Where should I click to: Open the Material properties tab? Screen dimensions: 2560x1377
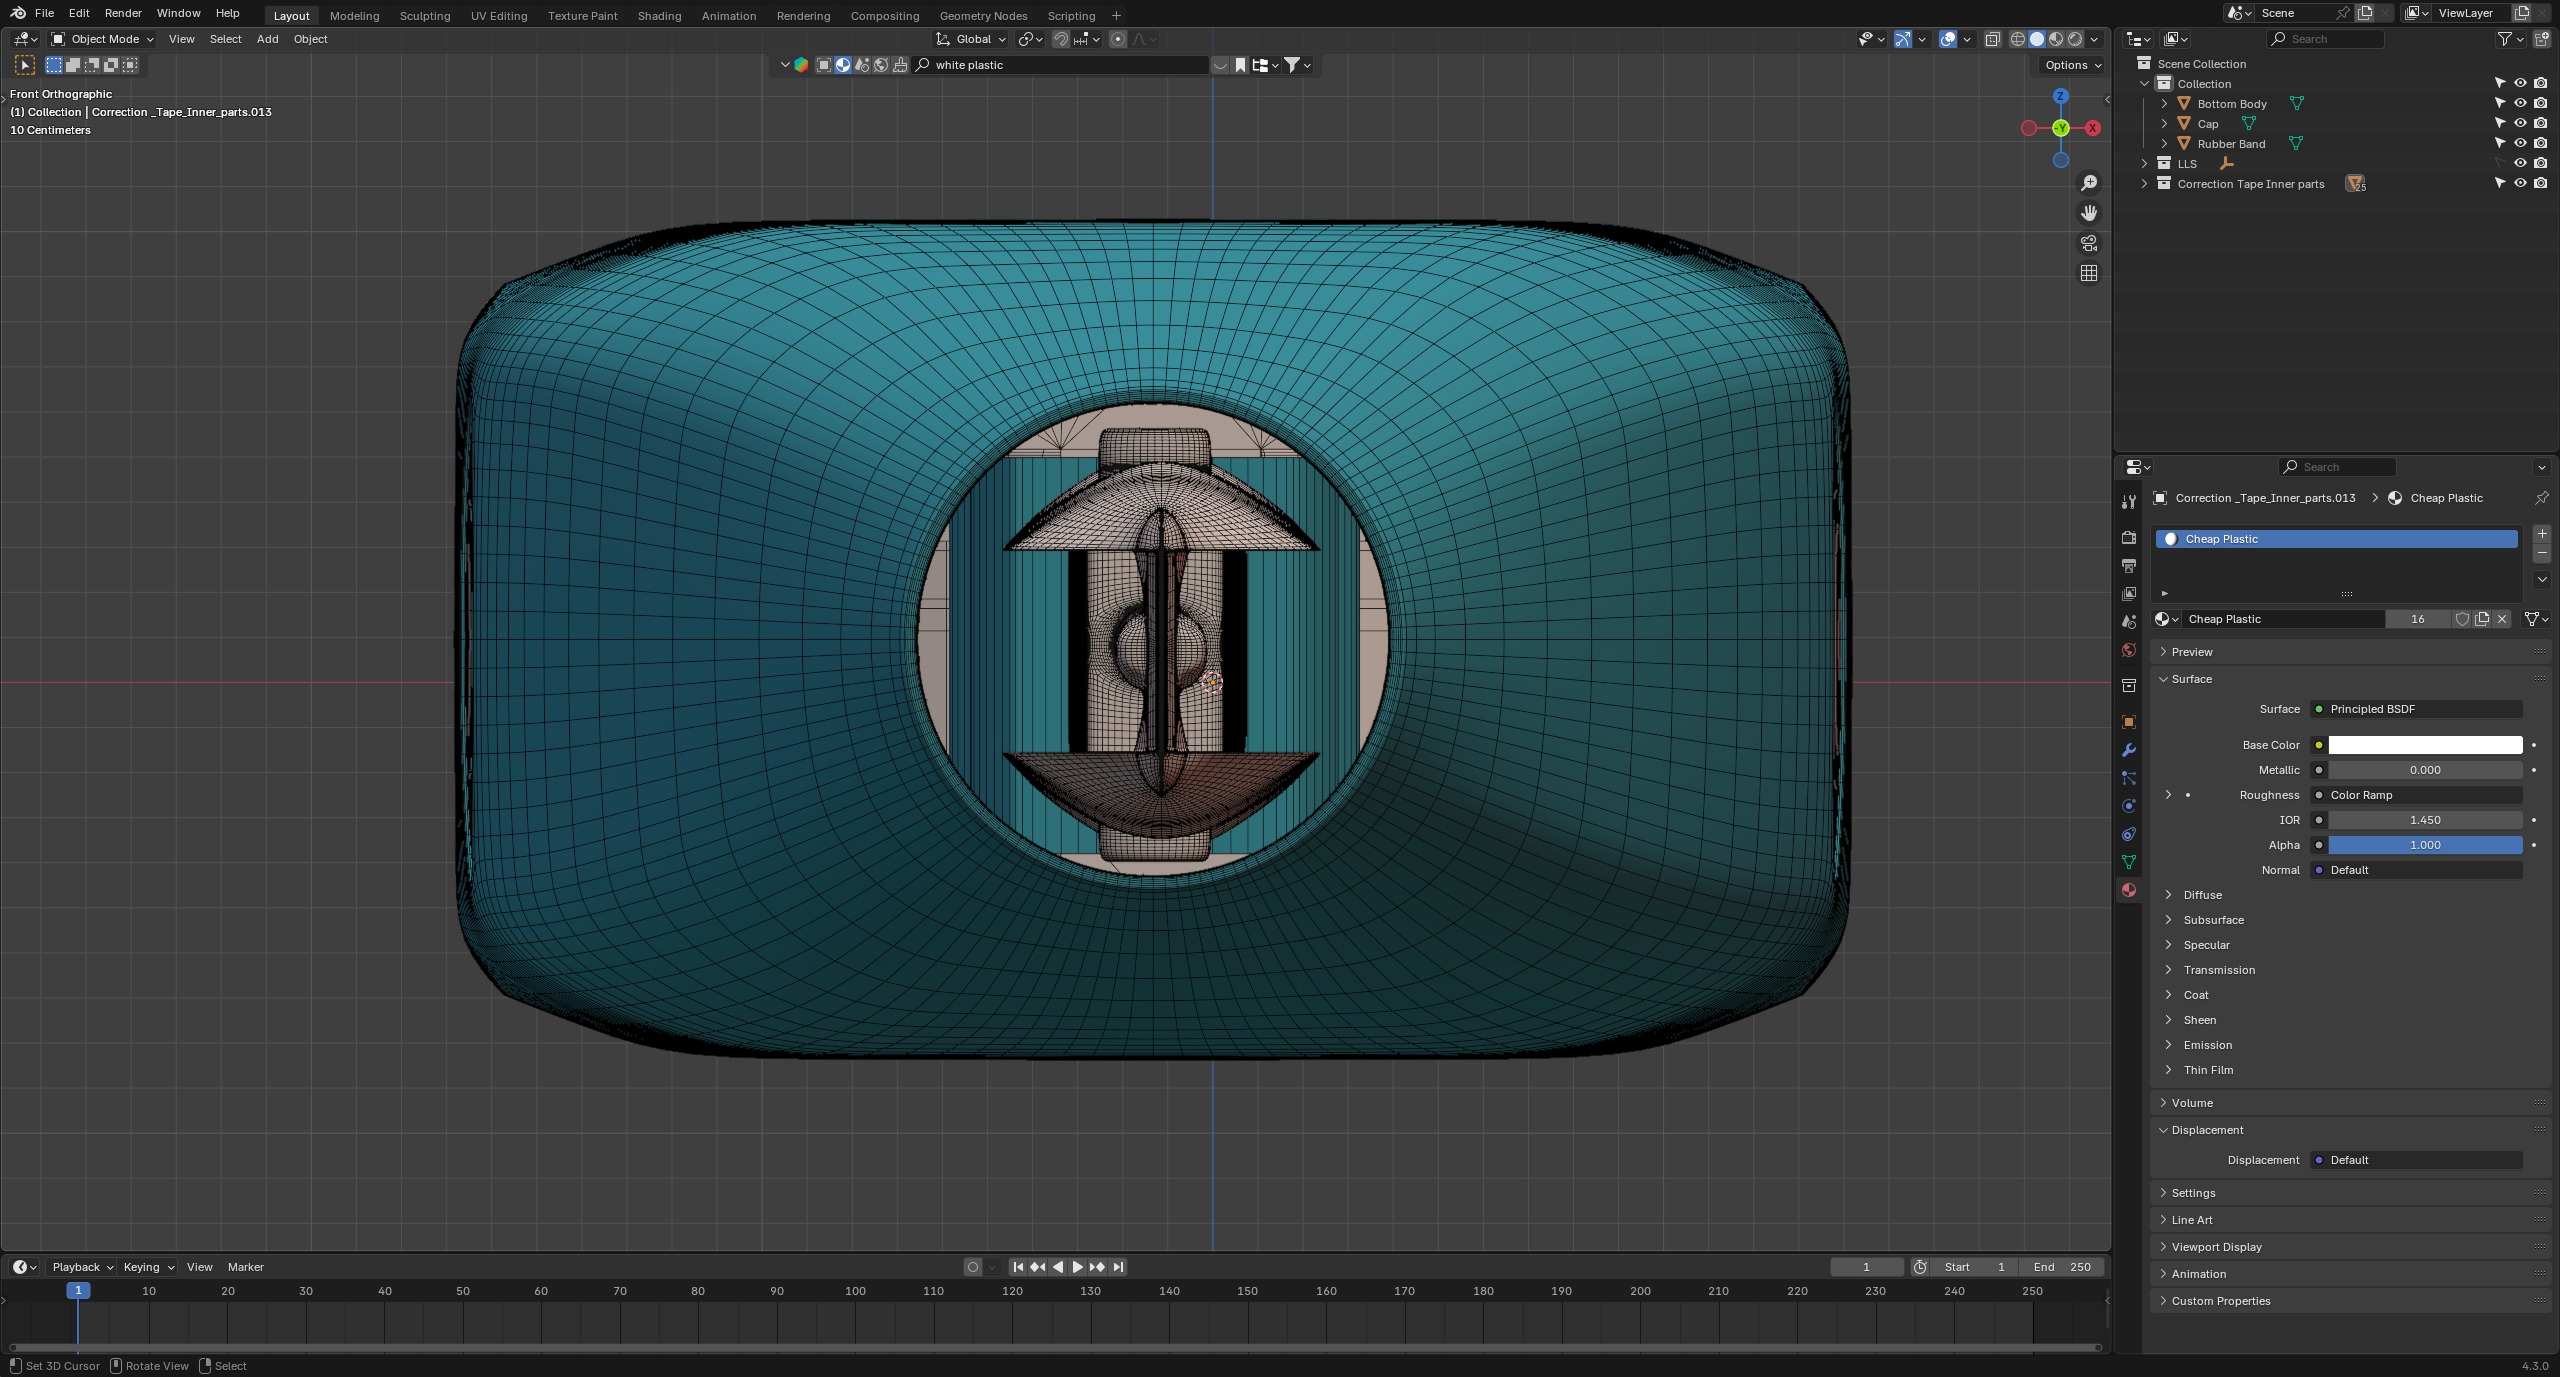[x=2129, y=890]
